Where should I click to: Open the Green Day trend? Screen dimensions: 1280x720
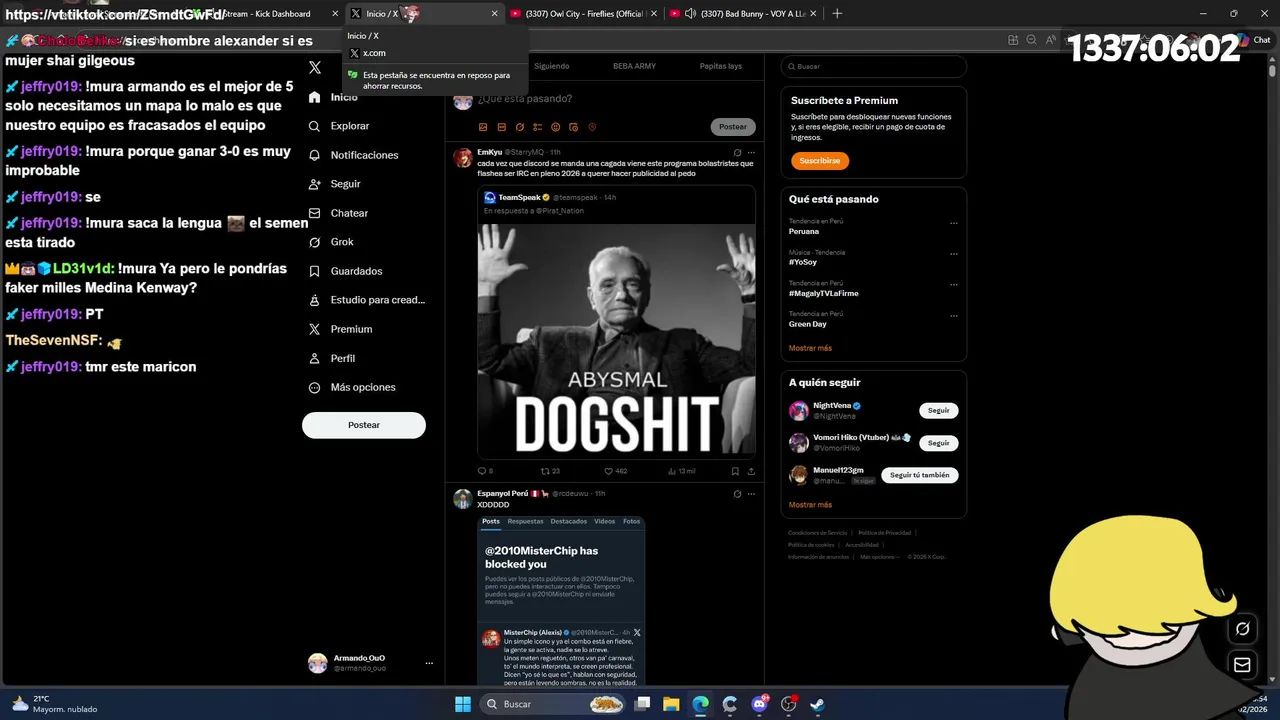(x=807, y=324)
